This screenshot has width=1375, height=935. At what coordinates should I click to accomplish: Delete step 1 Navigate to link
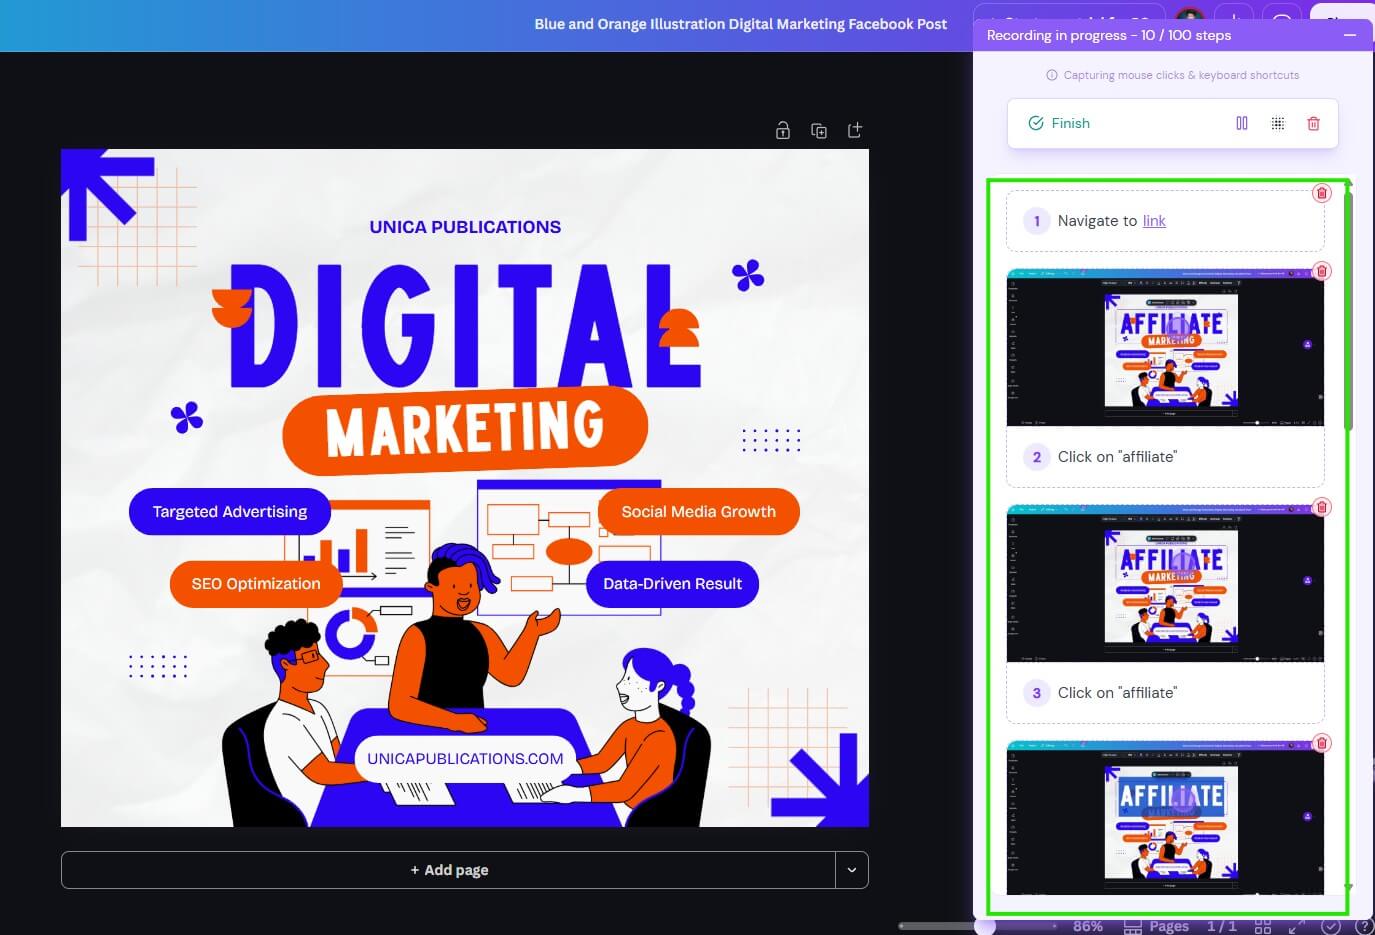pos(1322,193)
